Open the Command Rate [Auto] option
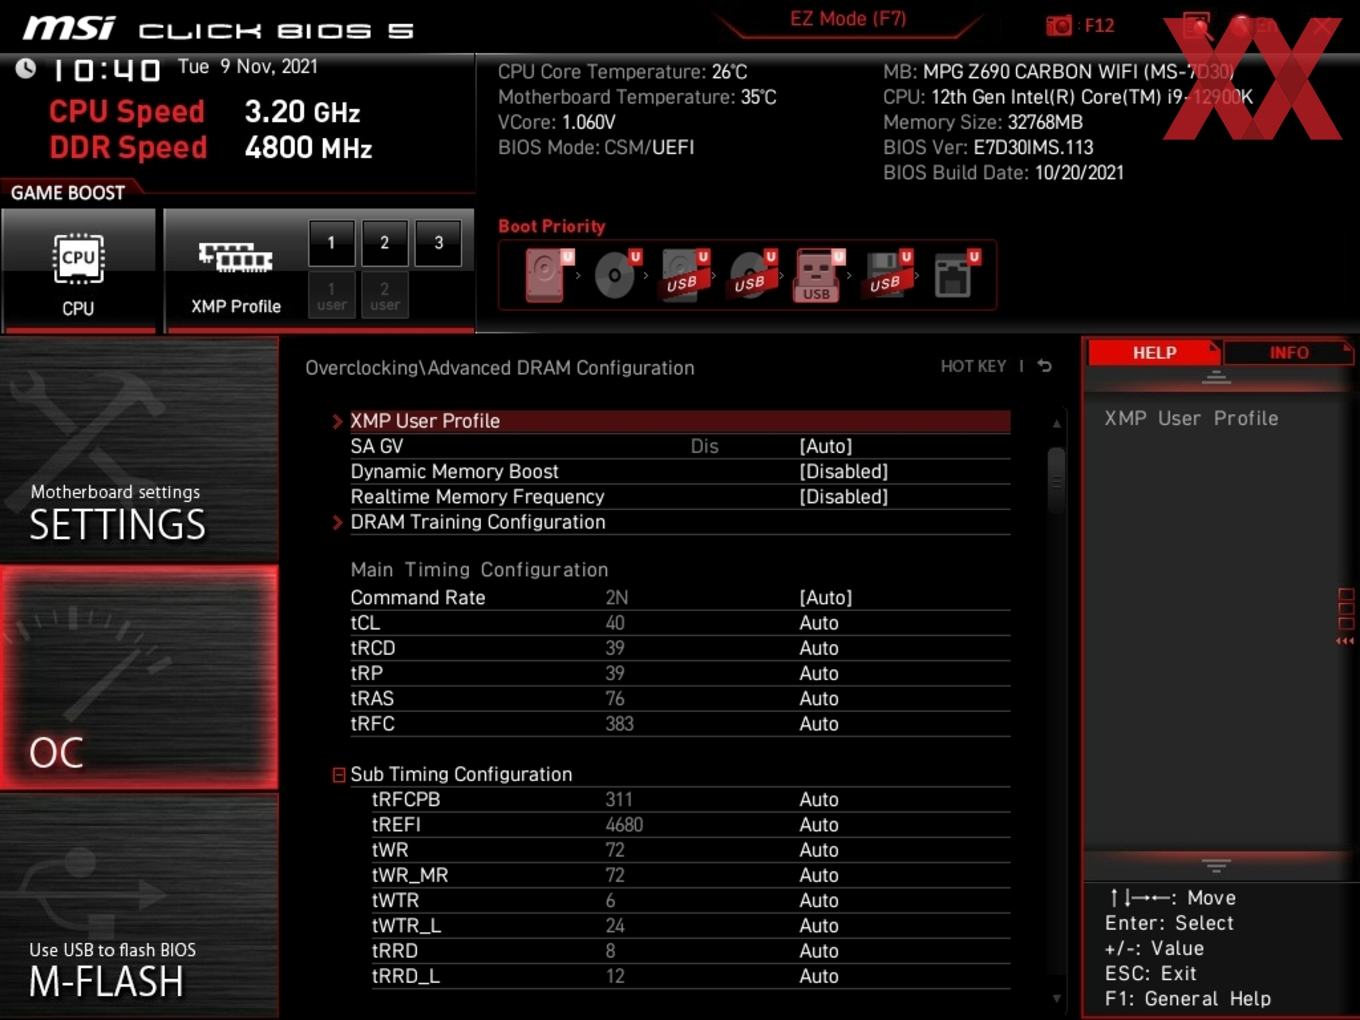 pyautogui.click(x=826, y=598)
